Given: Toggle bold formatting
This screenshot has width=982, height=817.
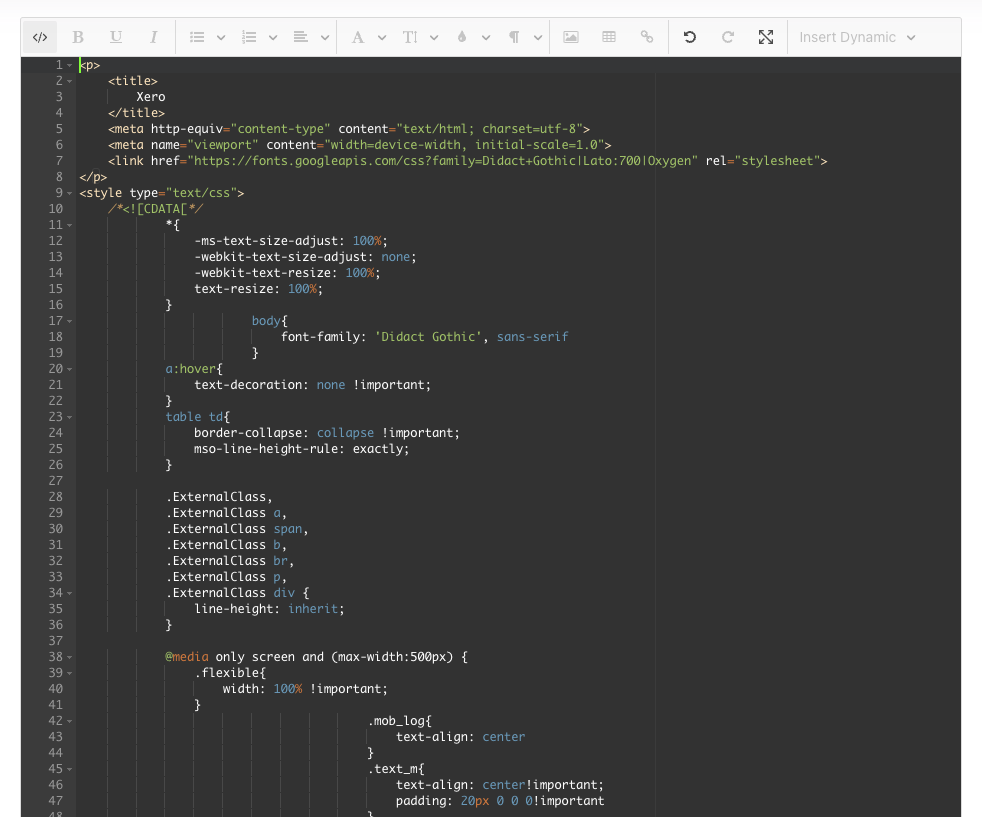Looking at the screenshot, I should tap(77, 36).
